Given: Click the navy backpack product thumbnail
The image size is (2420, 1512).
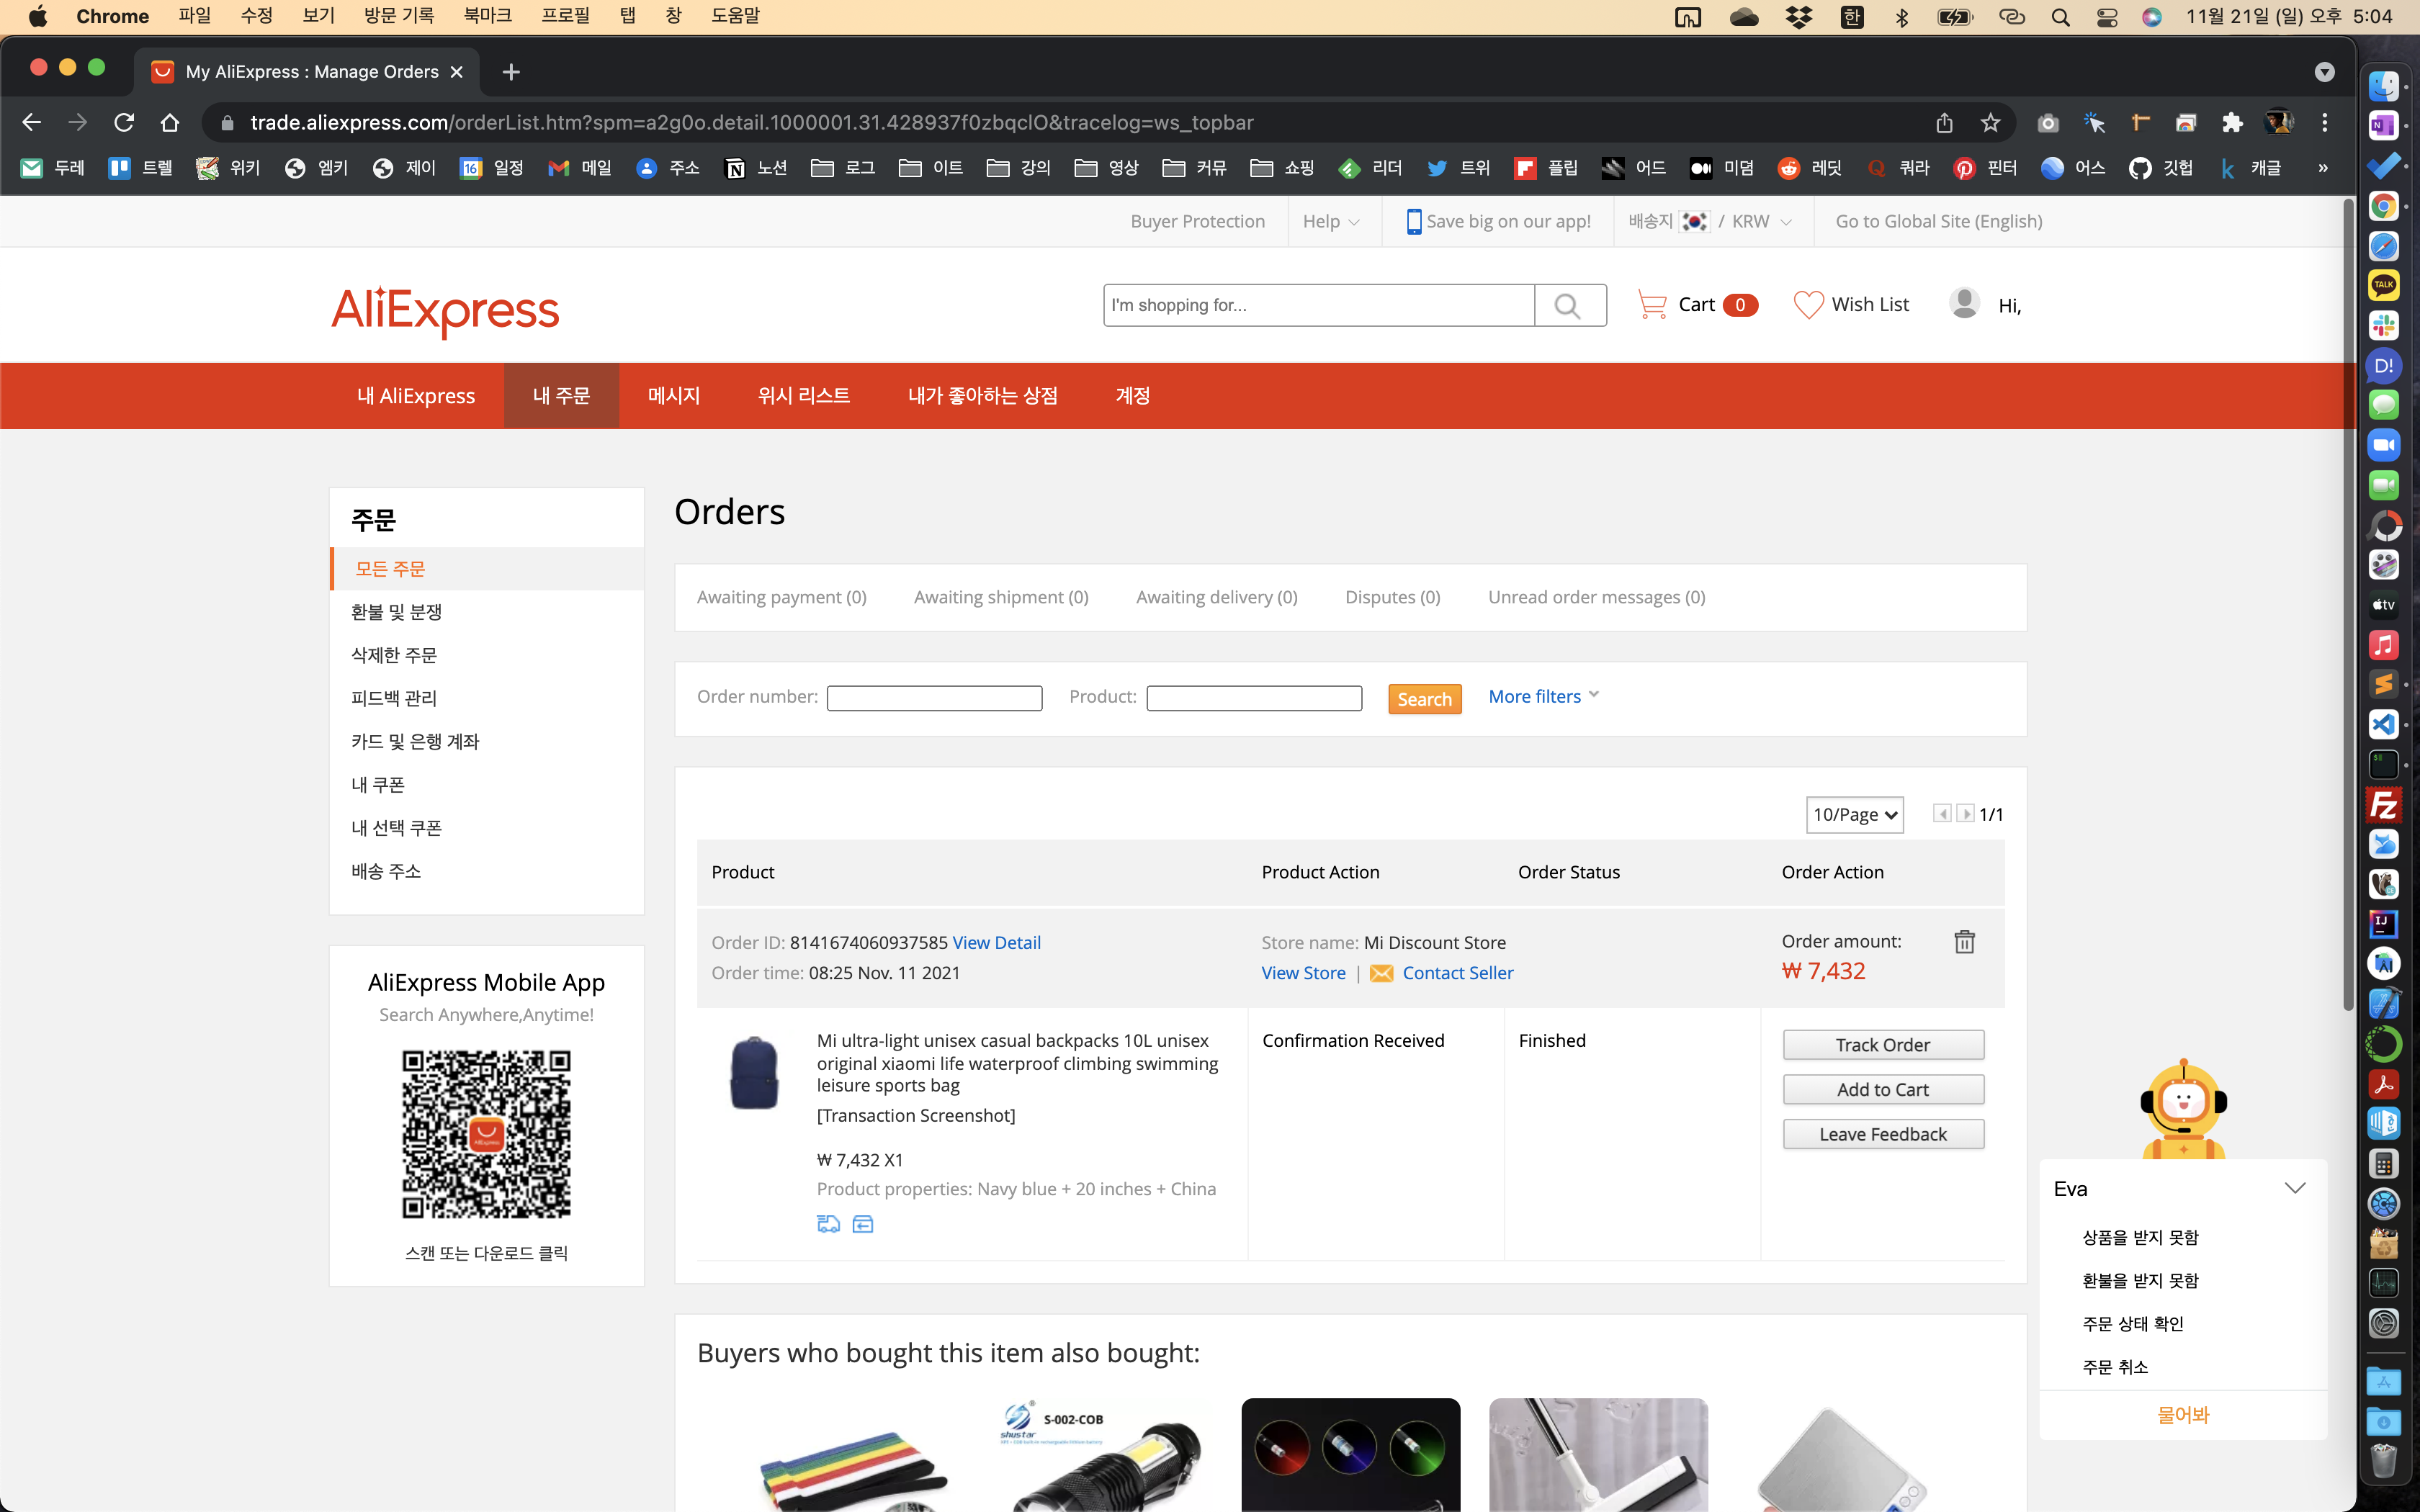Looking at the screenshot, I should pyautogui.click(x=754, y=1073).
